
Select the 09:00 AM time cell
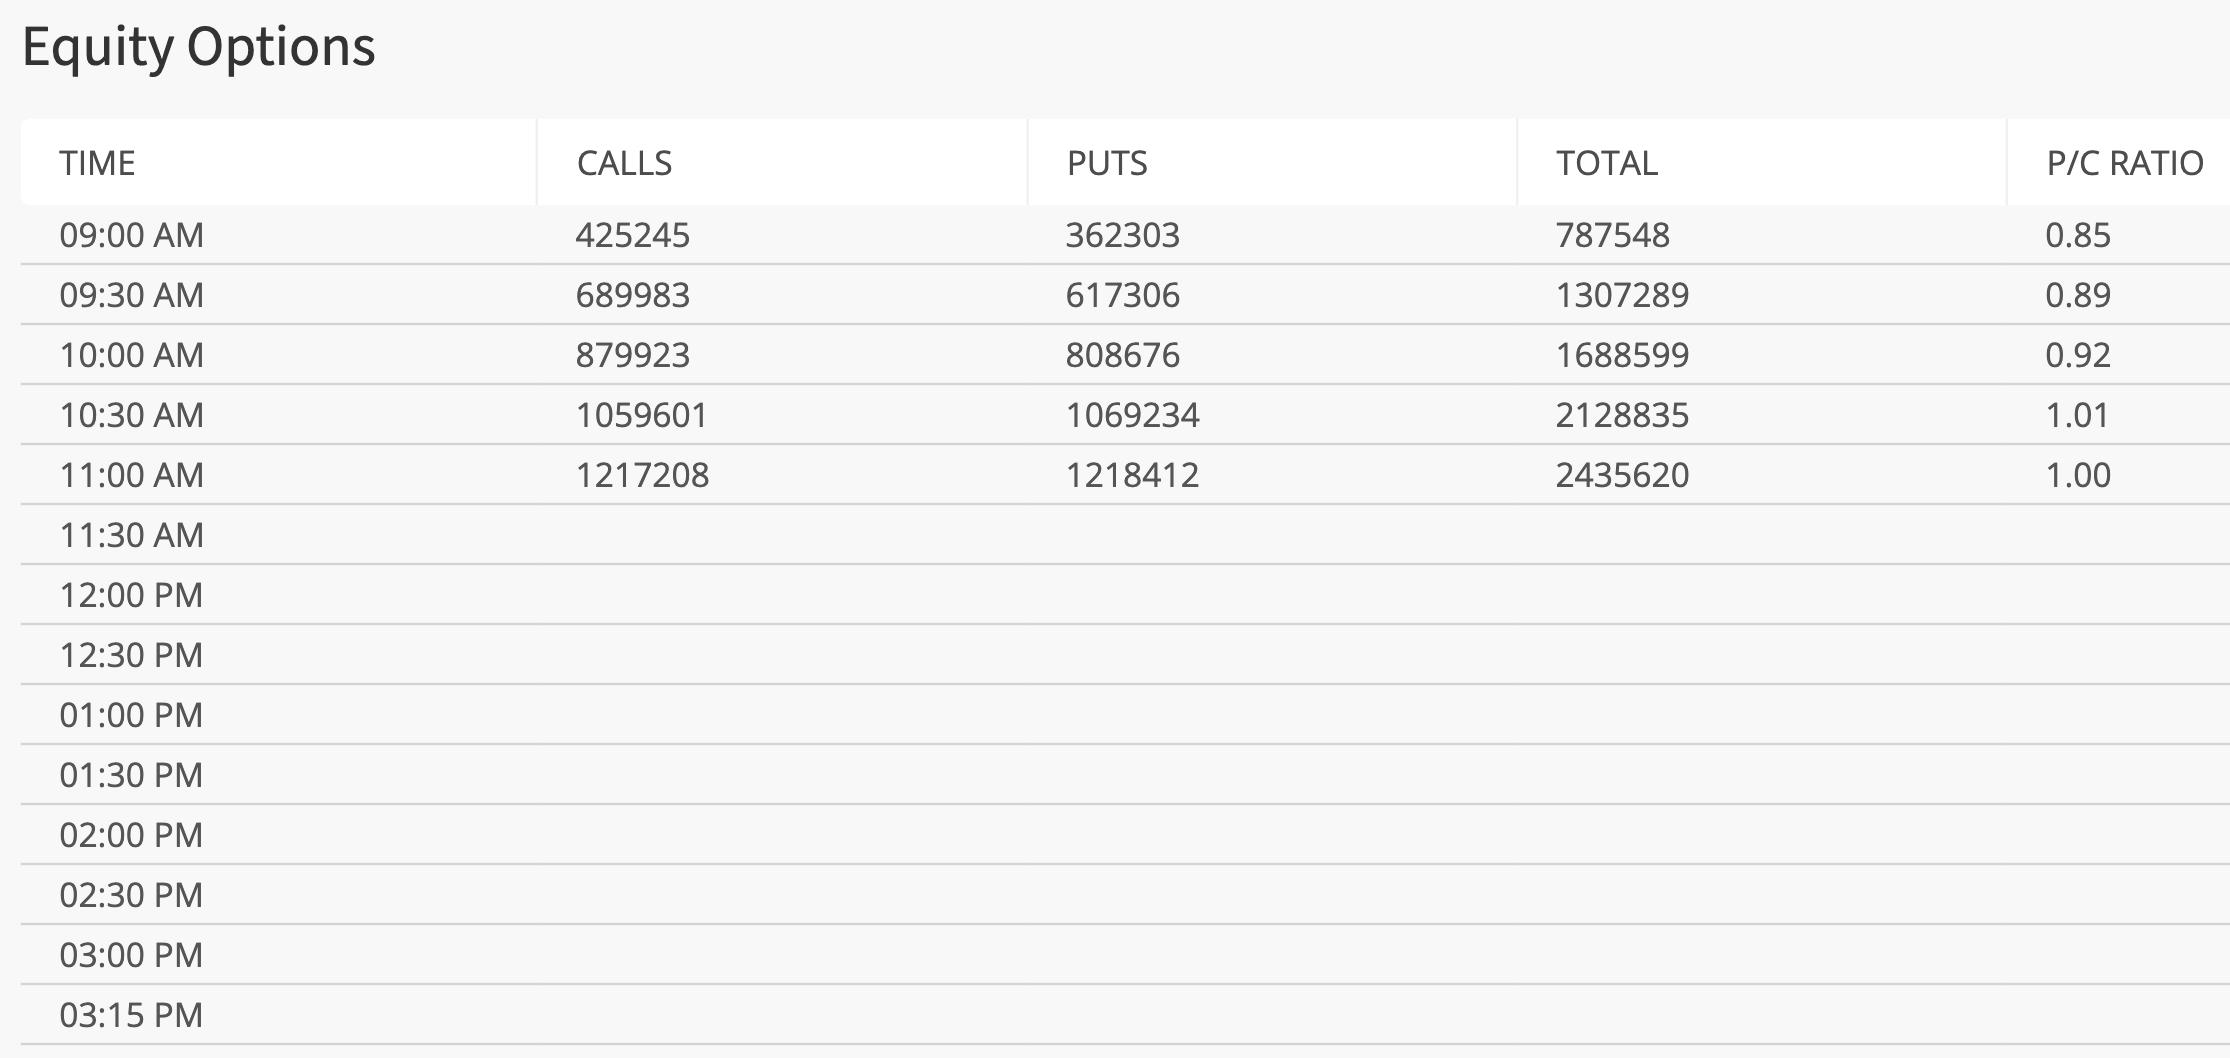point(132,235)
